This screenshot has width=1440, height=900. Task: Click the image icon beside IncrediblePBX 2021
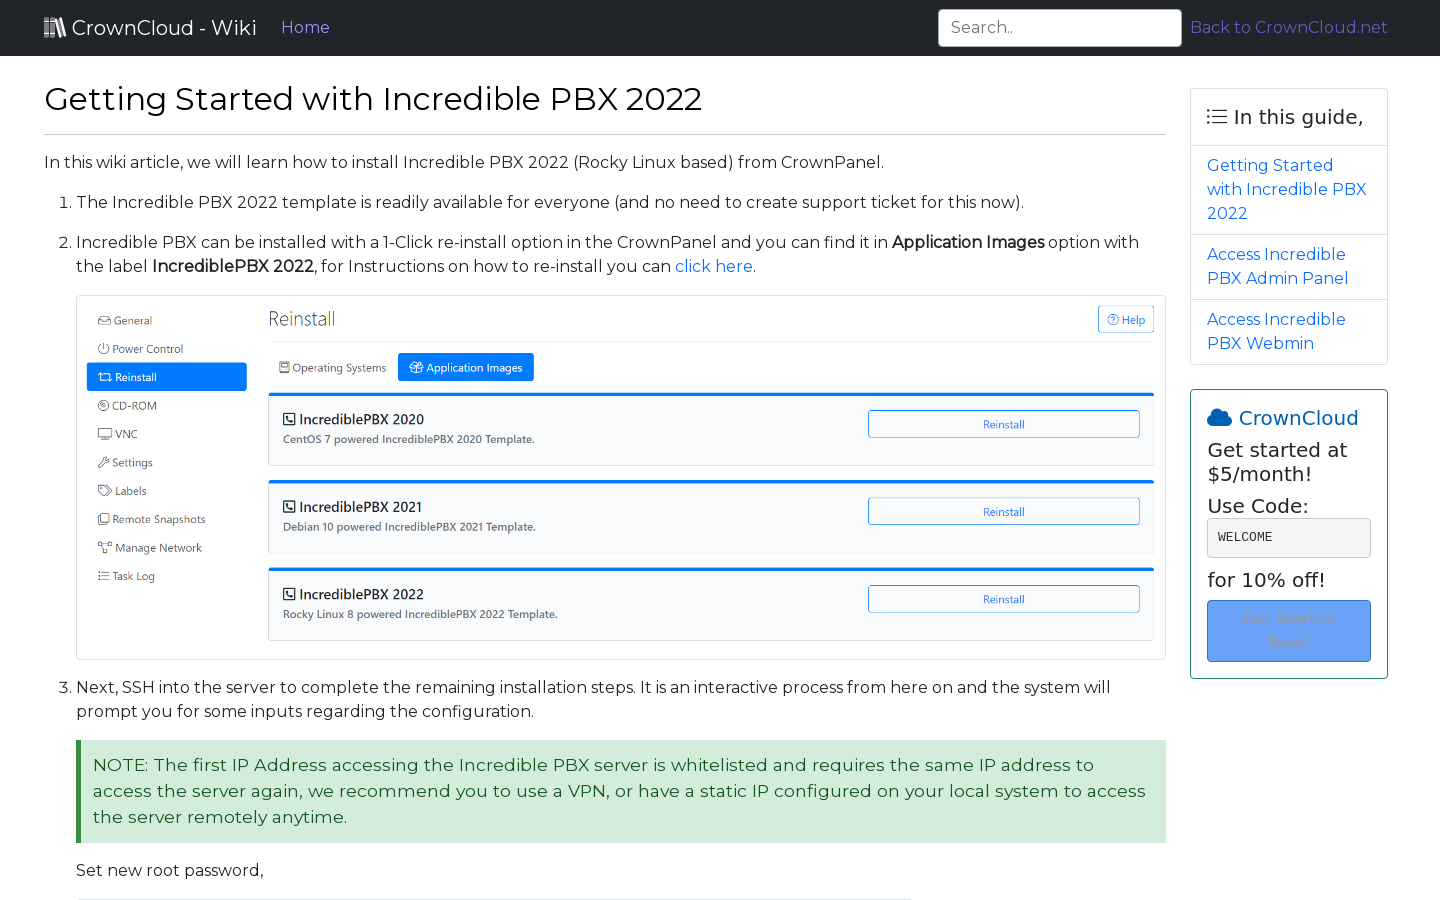289,507
